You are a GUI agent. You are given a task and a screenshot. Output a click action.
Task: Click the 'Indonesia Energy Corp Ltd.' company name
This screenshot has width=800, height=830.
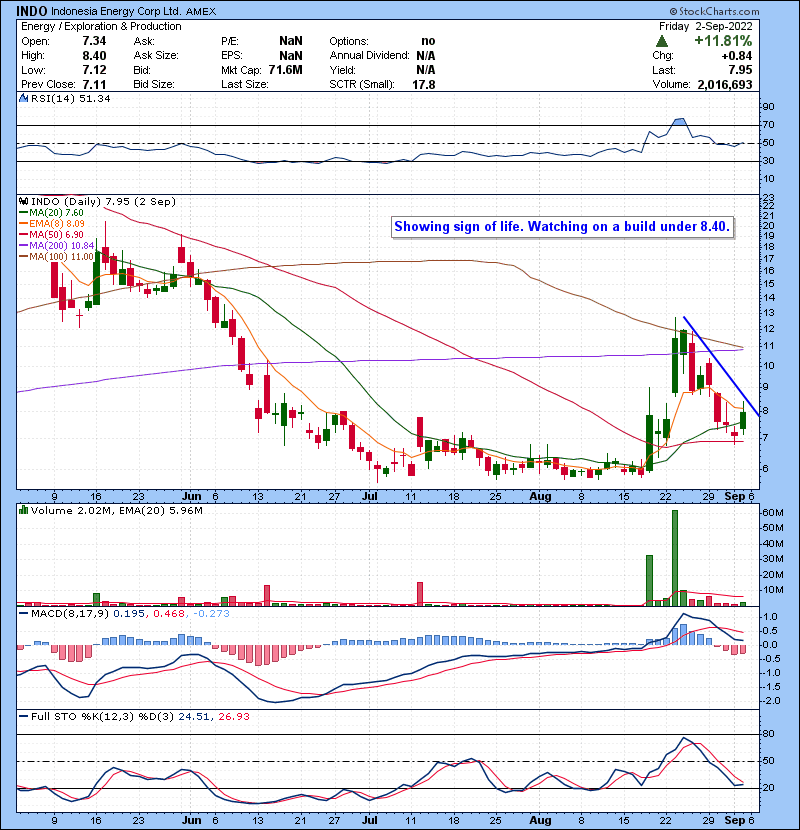(116, 11)
